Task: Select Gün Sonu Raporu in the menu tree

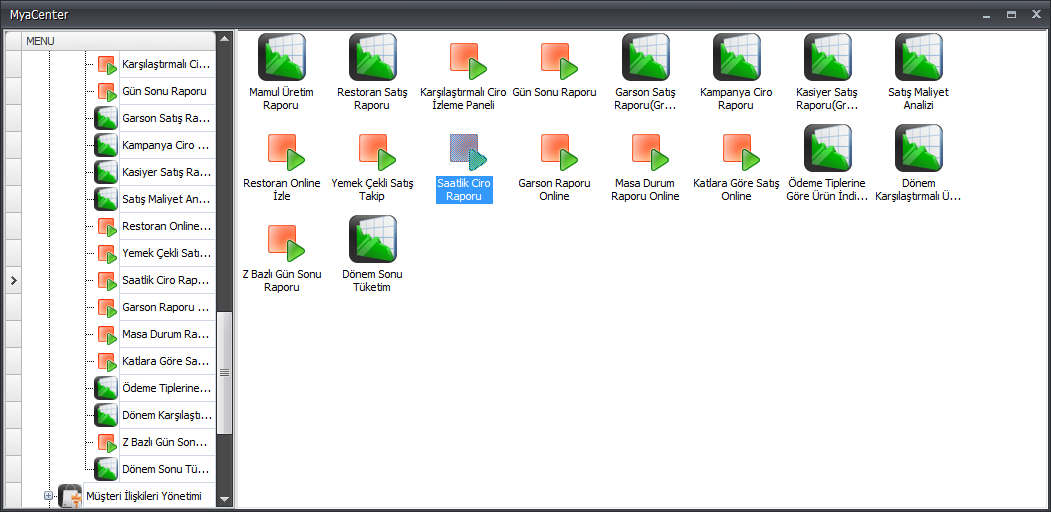Action: (x=164, y=91)
